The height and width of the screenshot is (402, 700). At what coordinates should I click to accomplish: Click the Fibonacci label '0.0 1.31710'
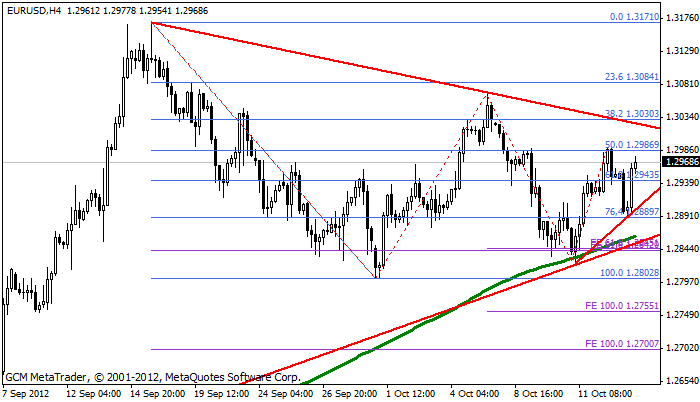point(634,17)
